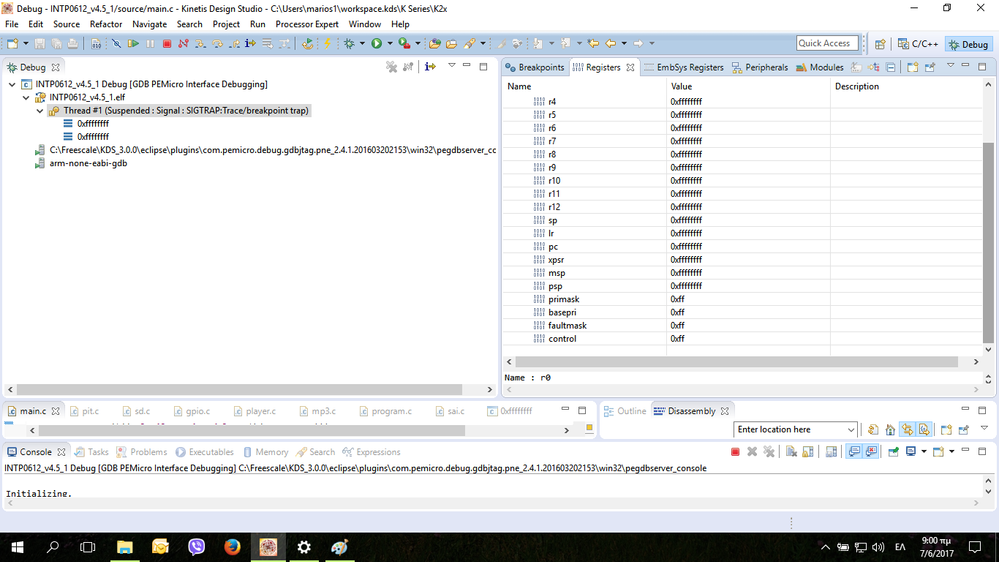Click the Pin Console icon
Screen dimensions: 999x562
coord(893,452)
